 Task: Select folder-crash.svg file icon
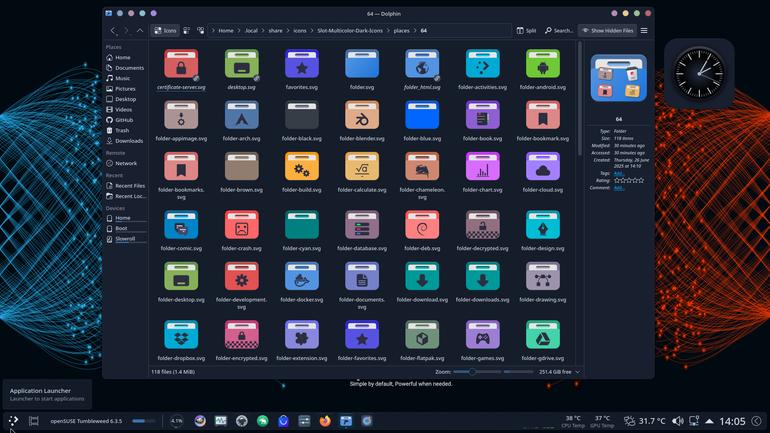pyautogui.click(x=241, y=225)
